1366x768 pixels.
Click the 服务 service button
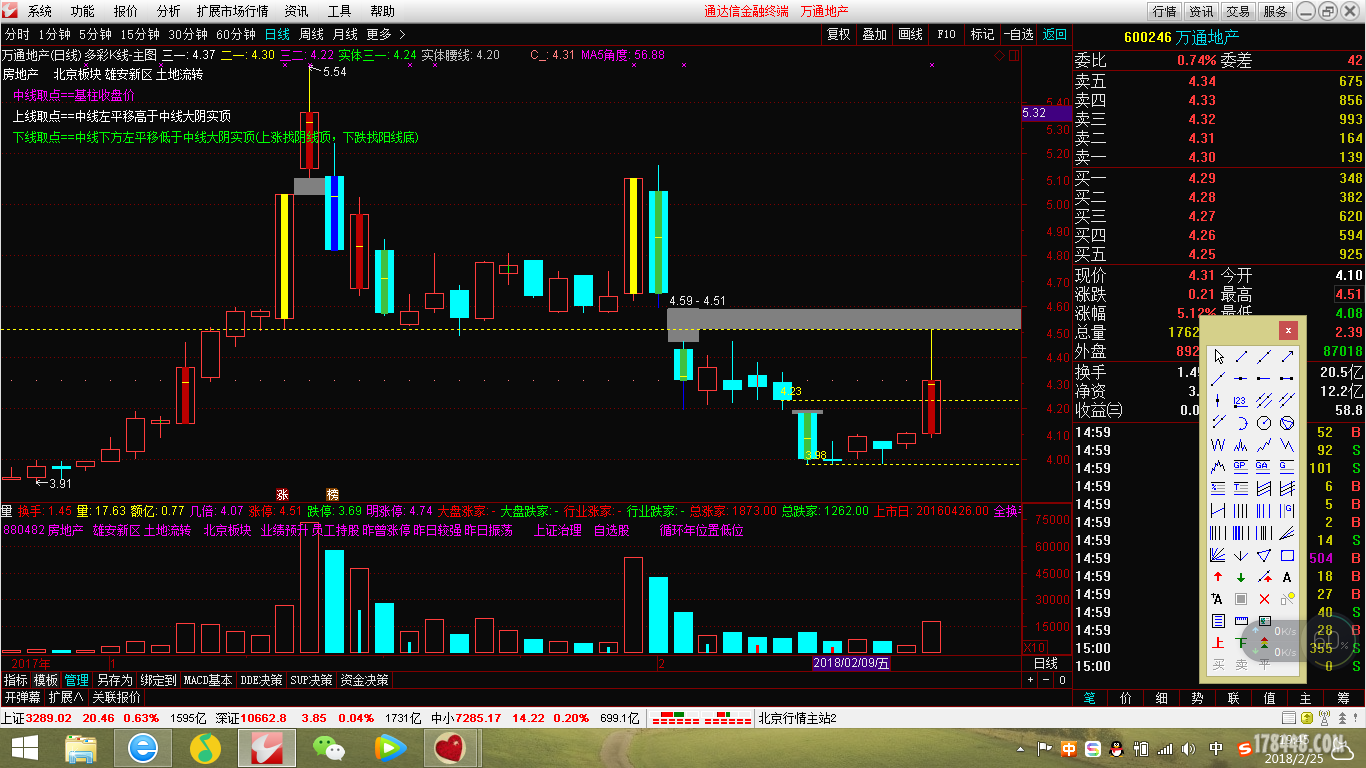coord(1275,11)
